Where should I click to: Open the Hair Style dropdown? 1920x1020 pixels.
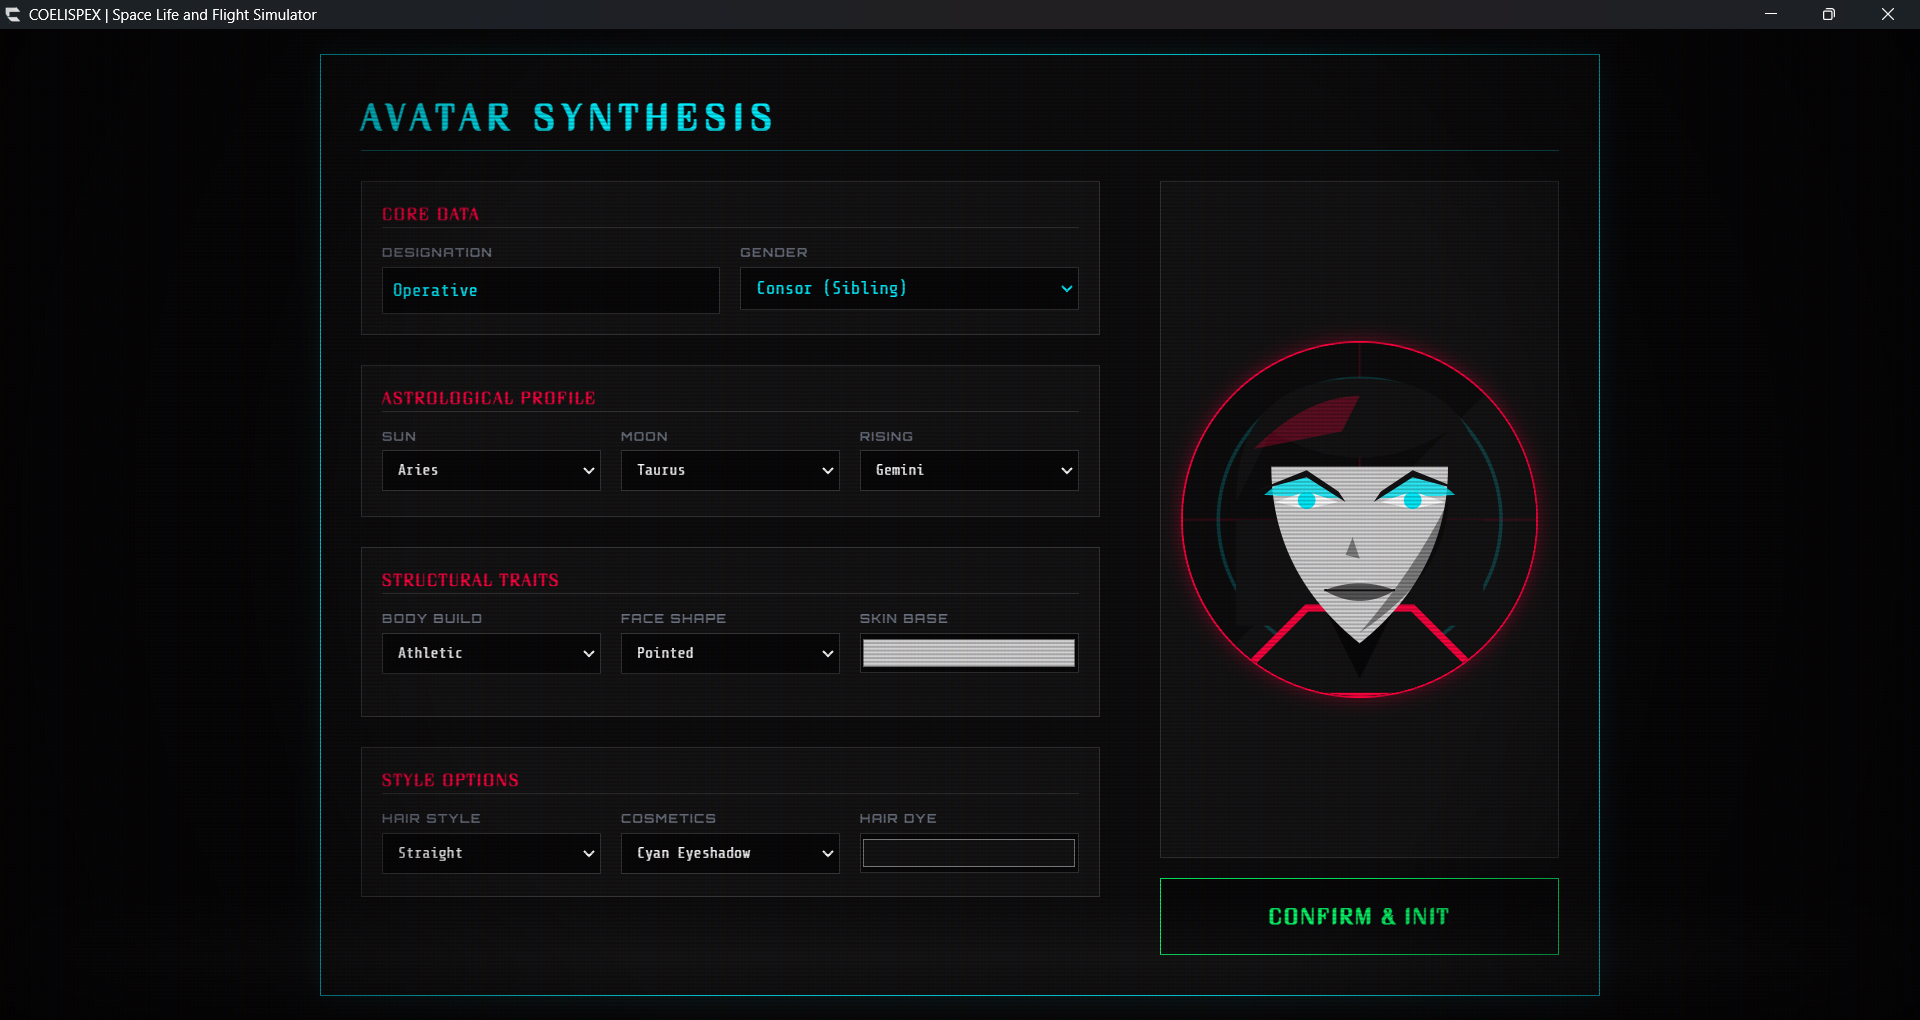point(491,853)
